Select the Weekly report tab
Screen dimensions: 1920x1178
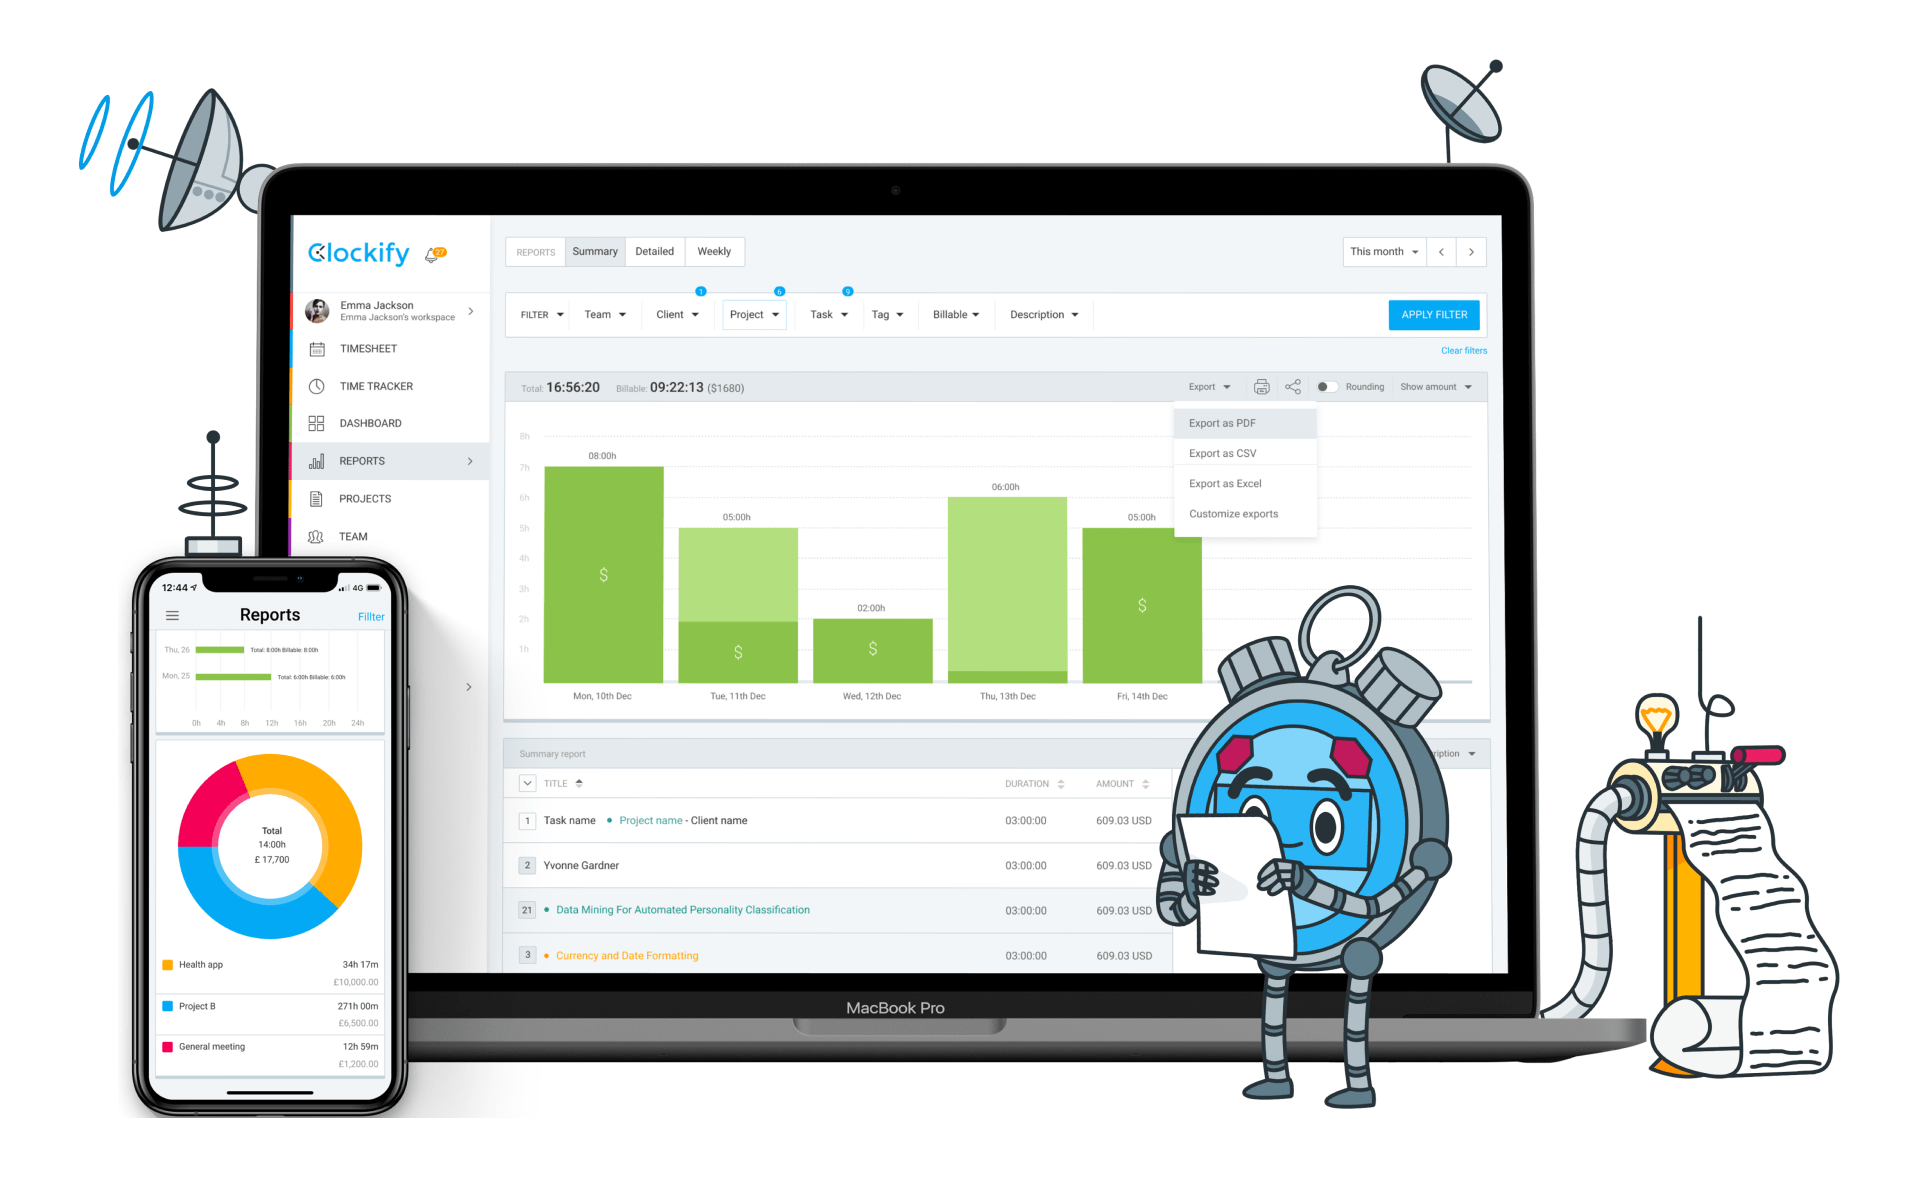point(715,252)
